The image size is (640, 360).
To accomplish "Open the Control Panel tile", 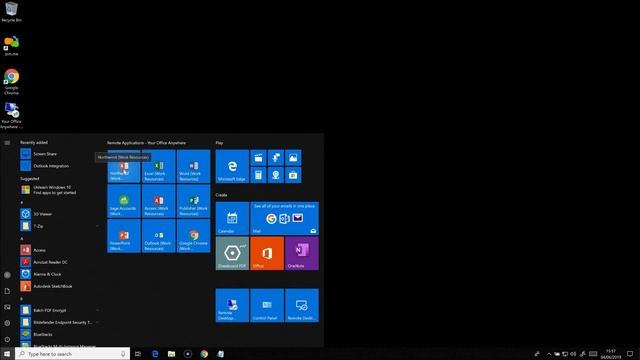I will 267,305.
